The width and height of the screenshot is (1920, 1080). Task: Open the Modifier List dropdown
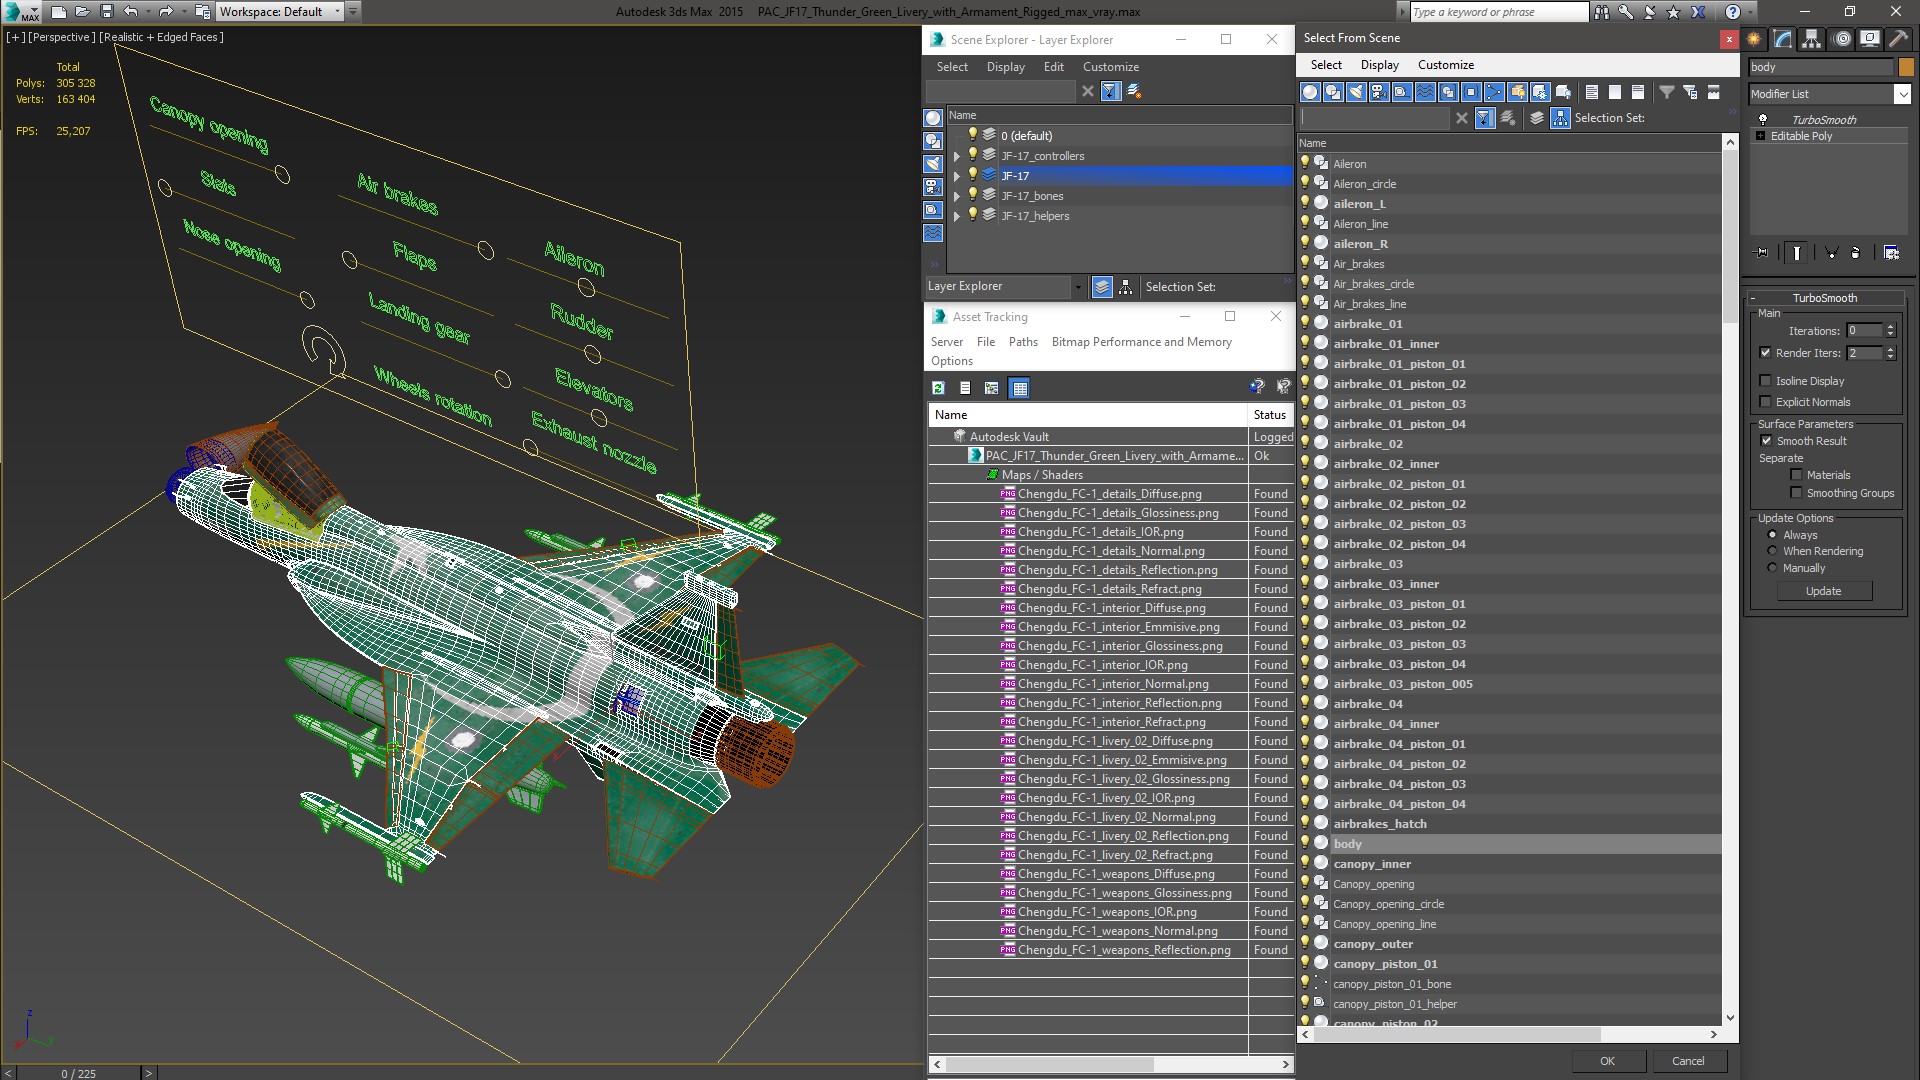(x=1901, y=94)
